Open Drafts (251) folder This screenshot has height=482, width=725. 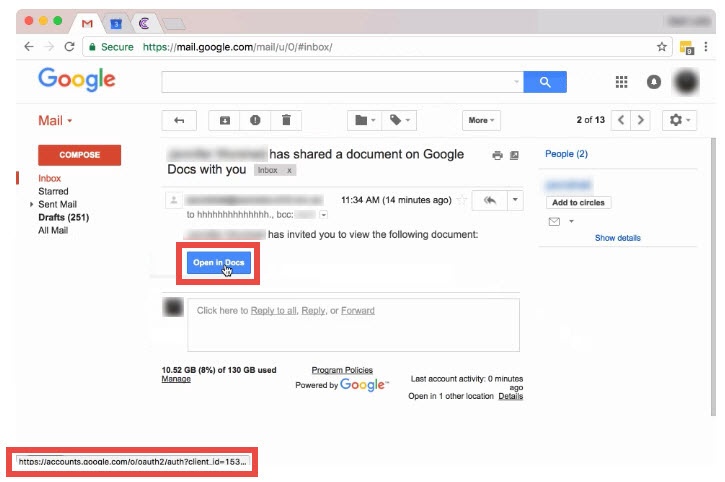tap(63, 217)
